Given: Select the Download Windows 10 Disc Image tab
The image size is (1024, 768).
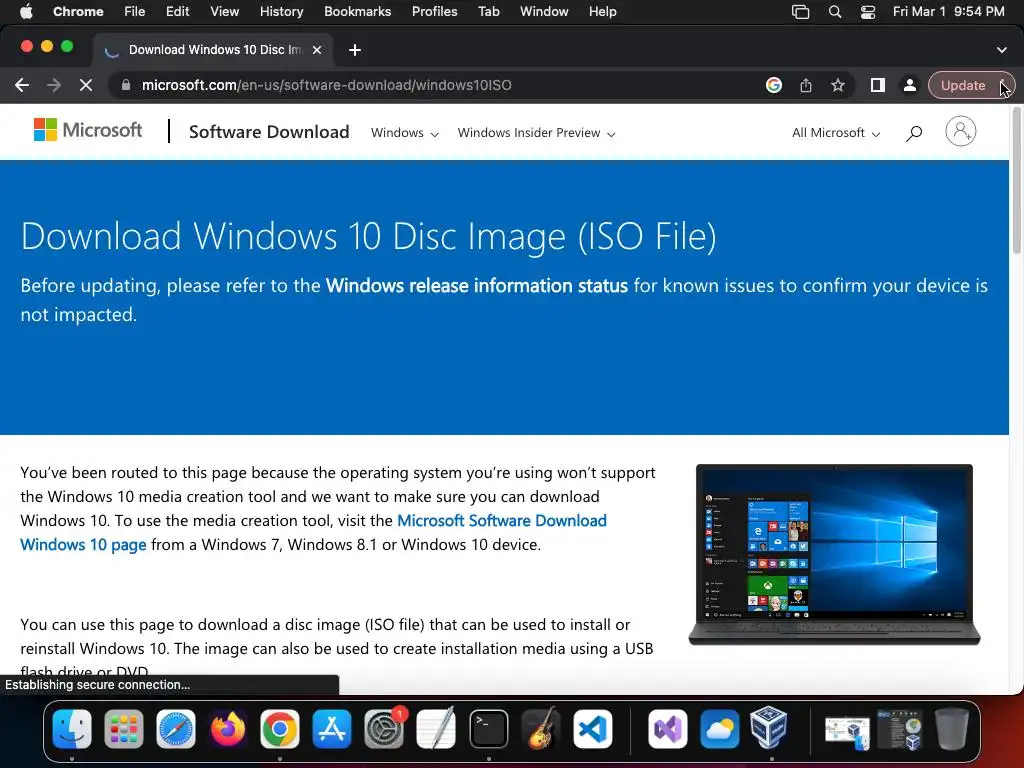Looking at the screenshot, I should pos(213,50).
